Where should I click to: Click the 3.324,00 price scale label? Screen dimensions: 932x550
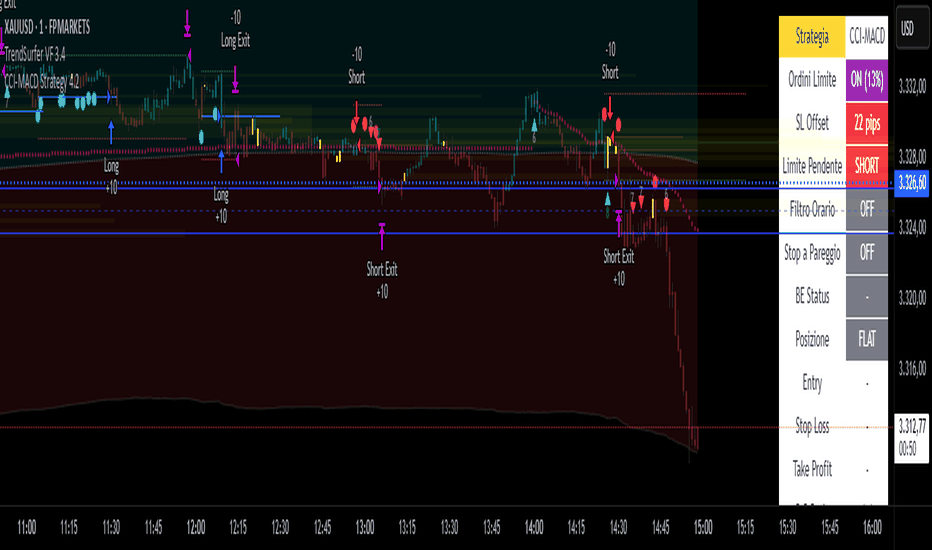[x=912, y=228]
